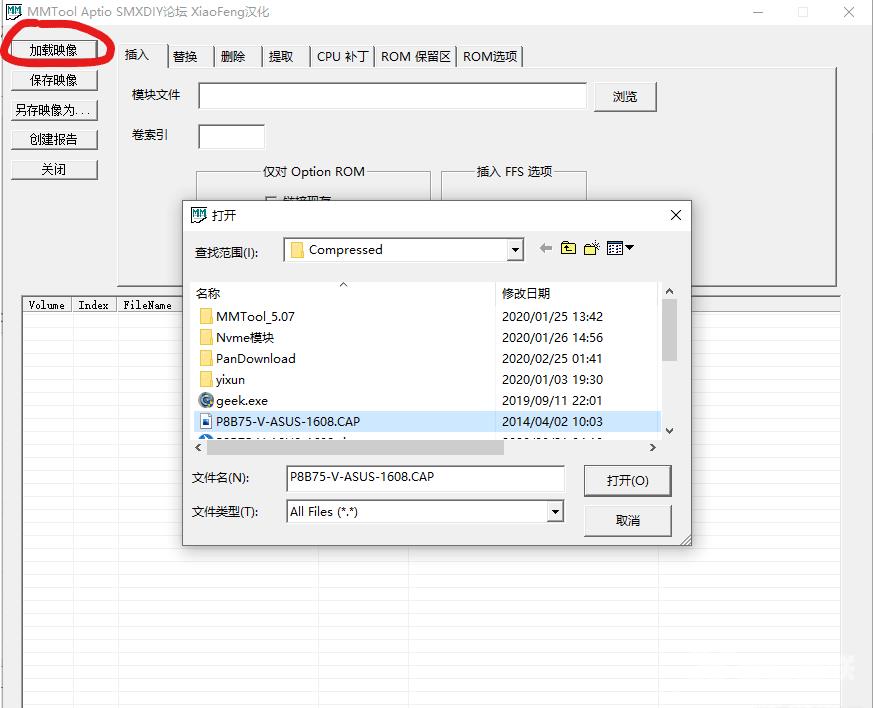Click the 加载映像 button
Screen dimensions: 873x708
[x=54, y=50]
